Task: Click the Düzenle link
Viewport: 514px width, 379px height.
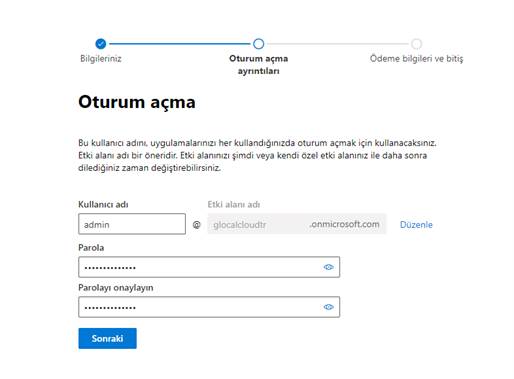Action: click(416, 225)
